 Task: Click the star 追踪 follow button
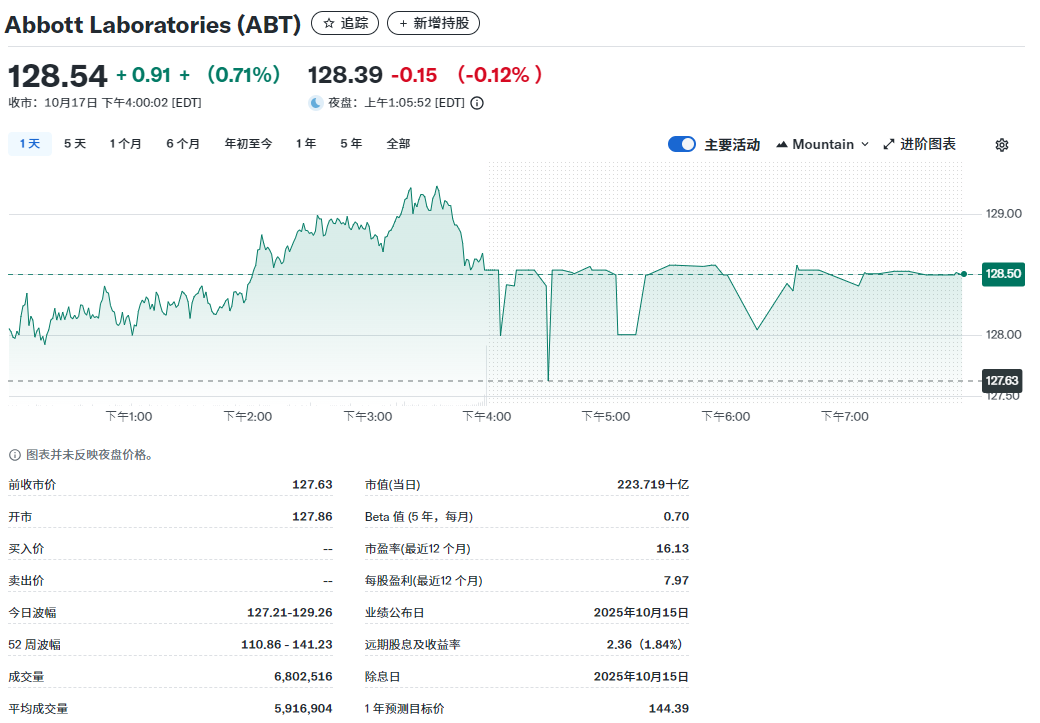[x=345, y=23]
